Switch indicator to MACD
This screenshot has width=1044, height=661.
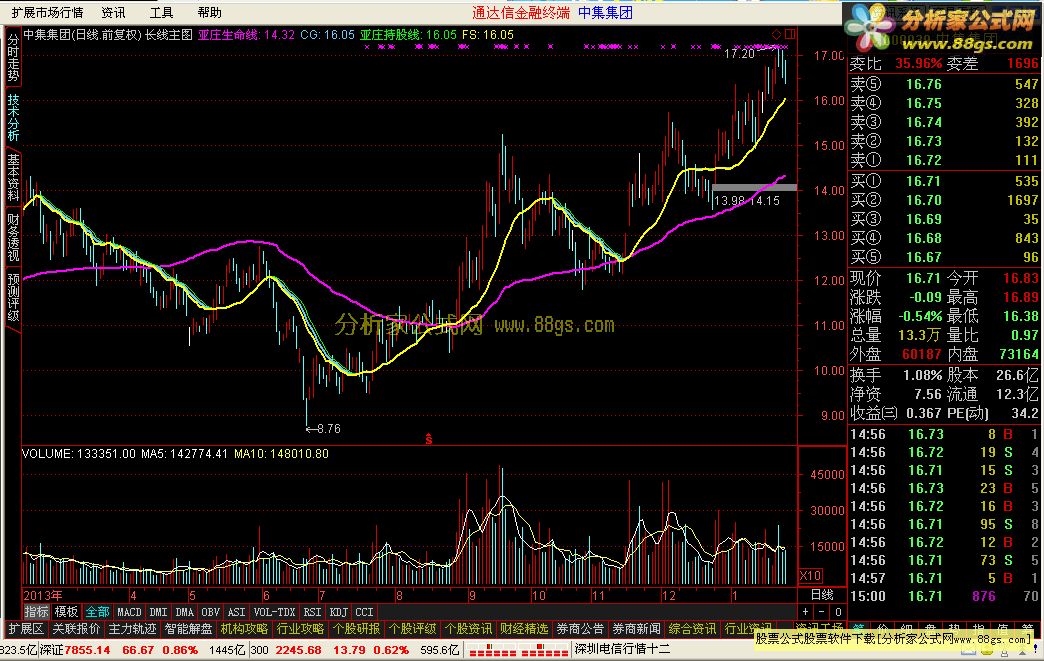click(x=129, y=612)
